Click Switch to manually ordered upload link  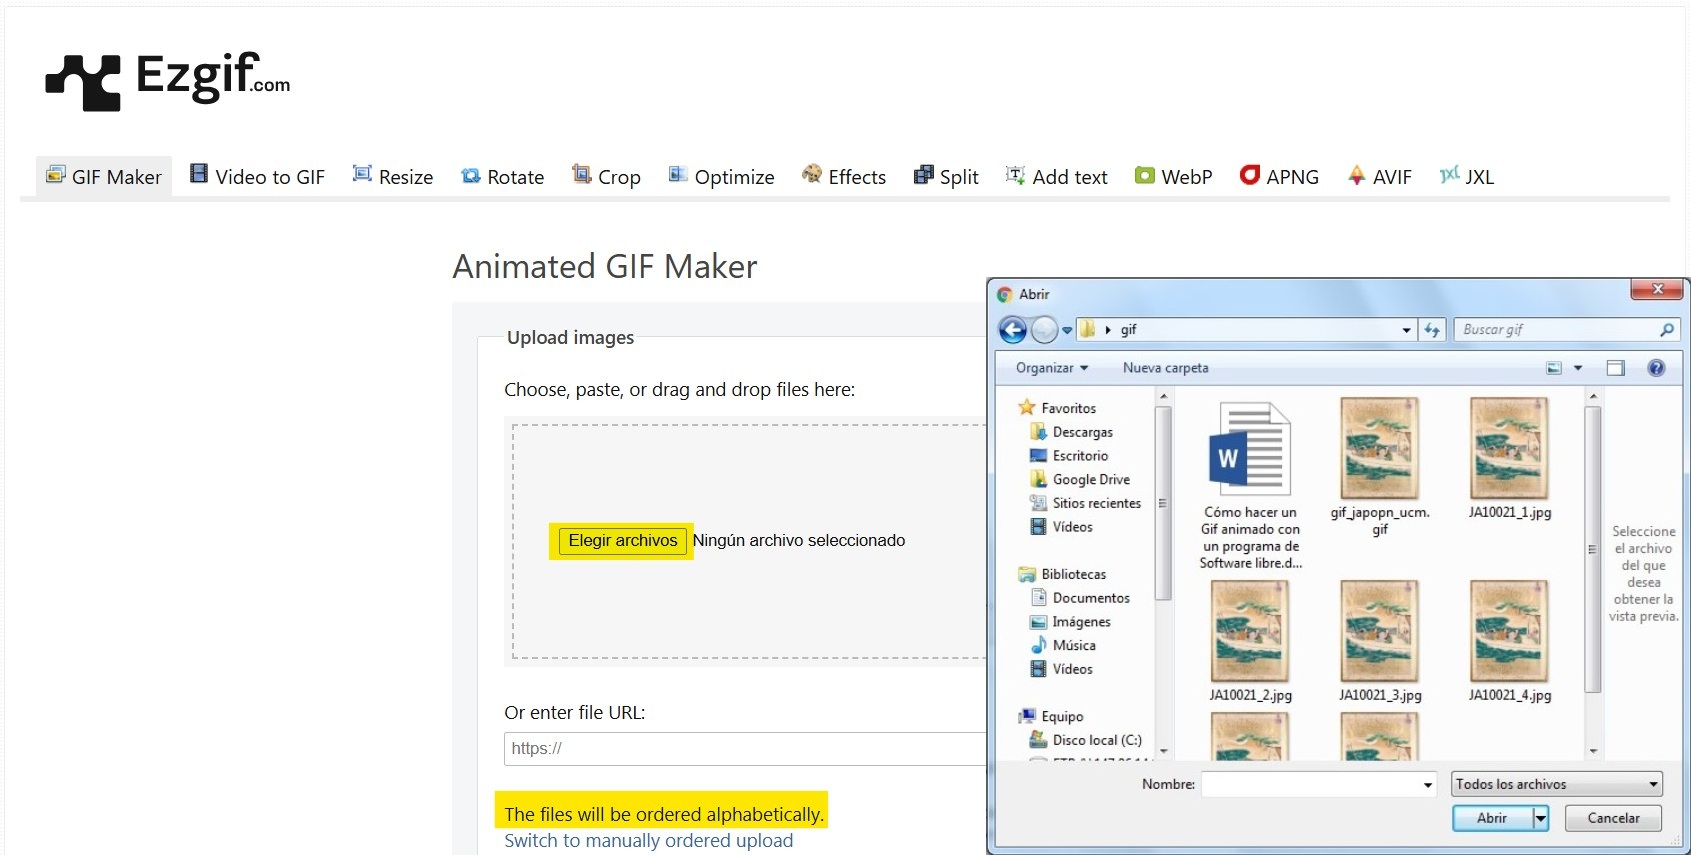coord(648,841)
